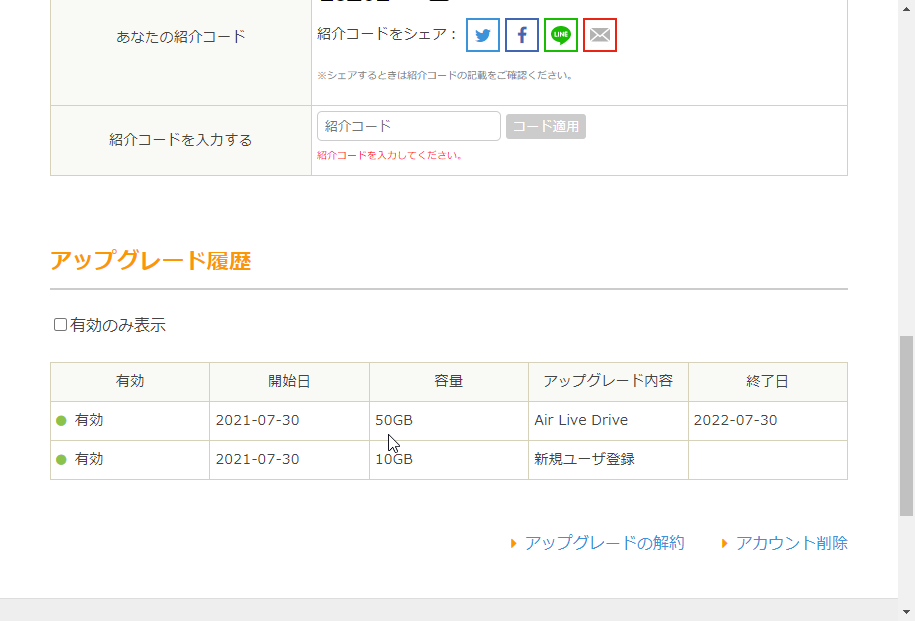This screenshot has height=621, width=915.
Task: Open the アカウント削除 link
Action: pos(791,543)
